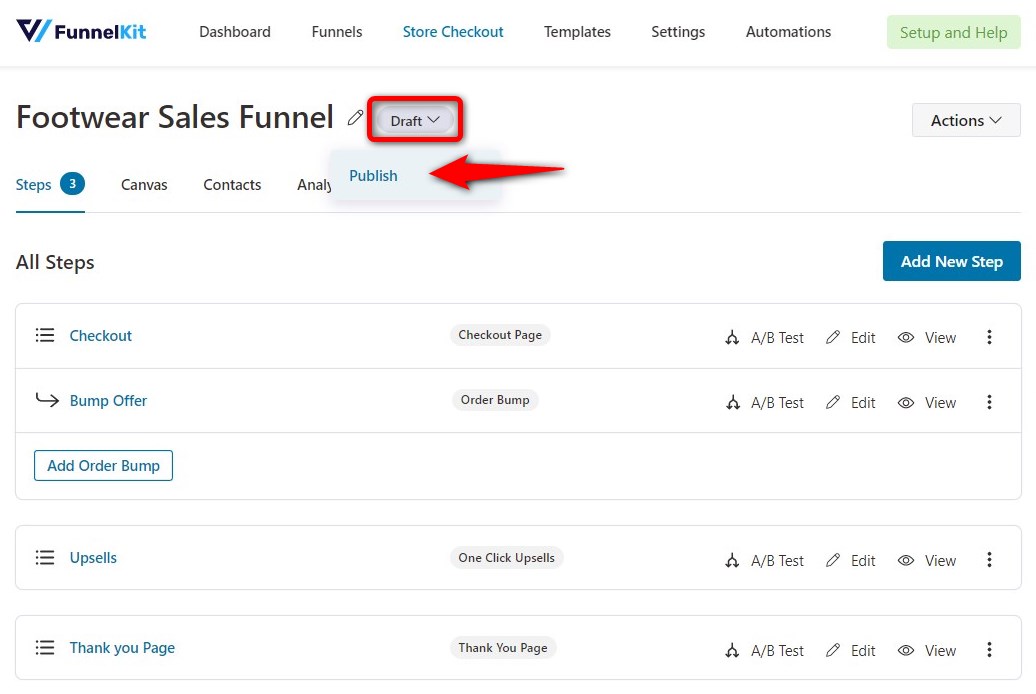View the Upsells step
Image resolution: width=1036 pixels, height=694 pixels.
(x=926, y=560)
